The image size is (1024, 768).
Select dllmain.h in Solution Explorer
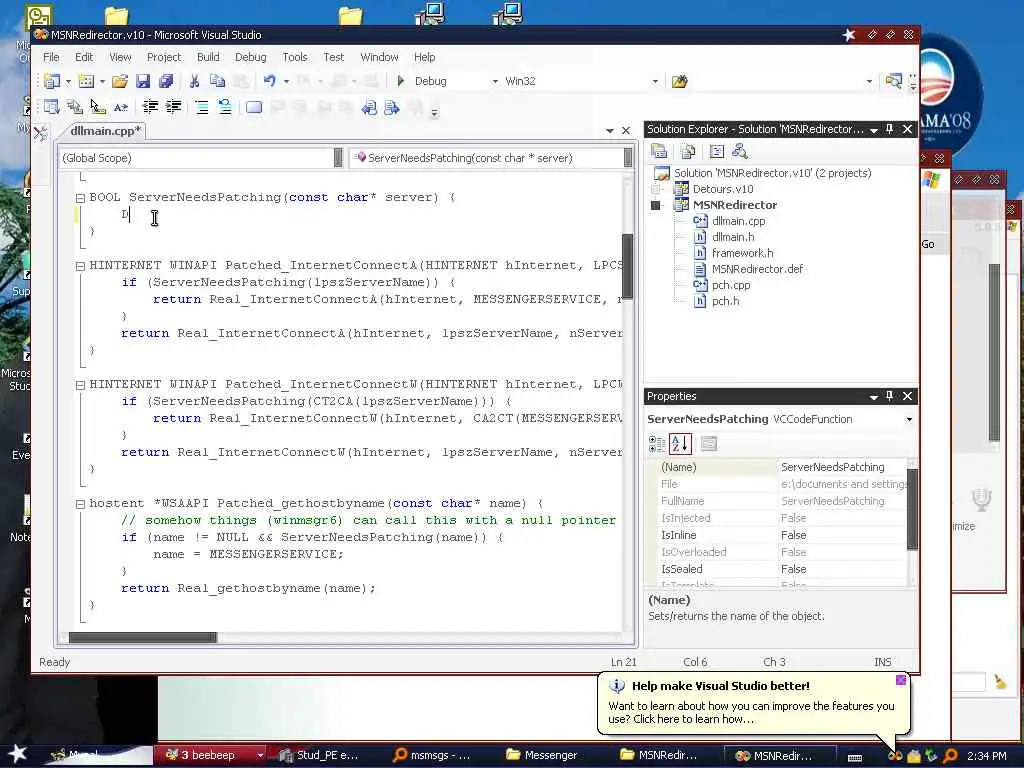pyautogui.click(x=733, y=237)
